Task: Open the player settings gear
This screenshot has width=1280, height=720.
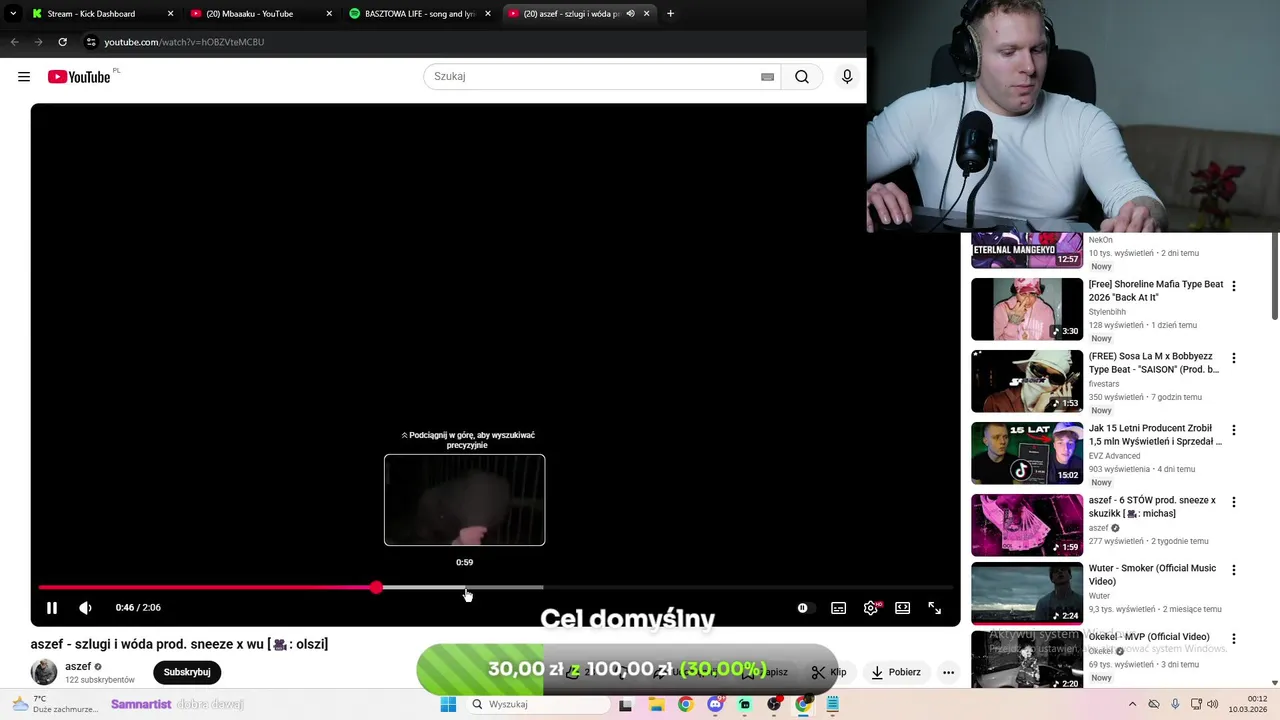Action: tap(871, 608)
